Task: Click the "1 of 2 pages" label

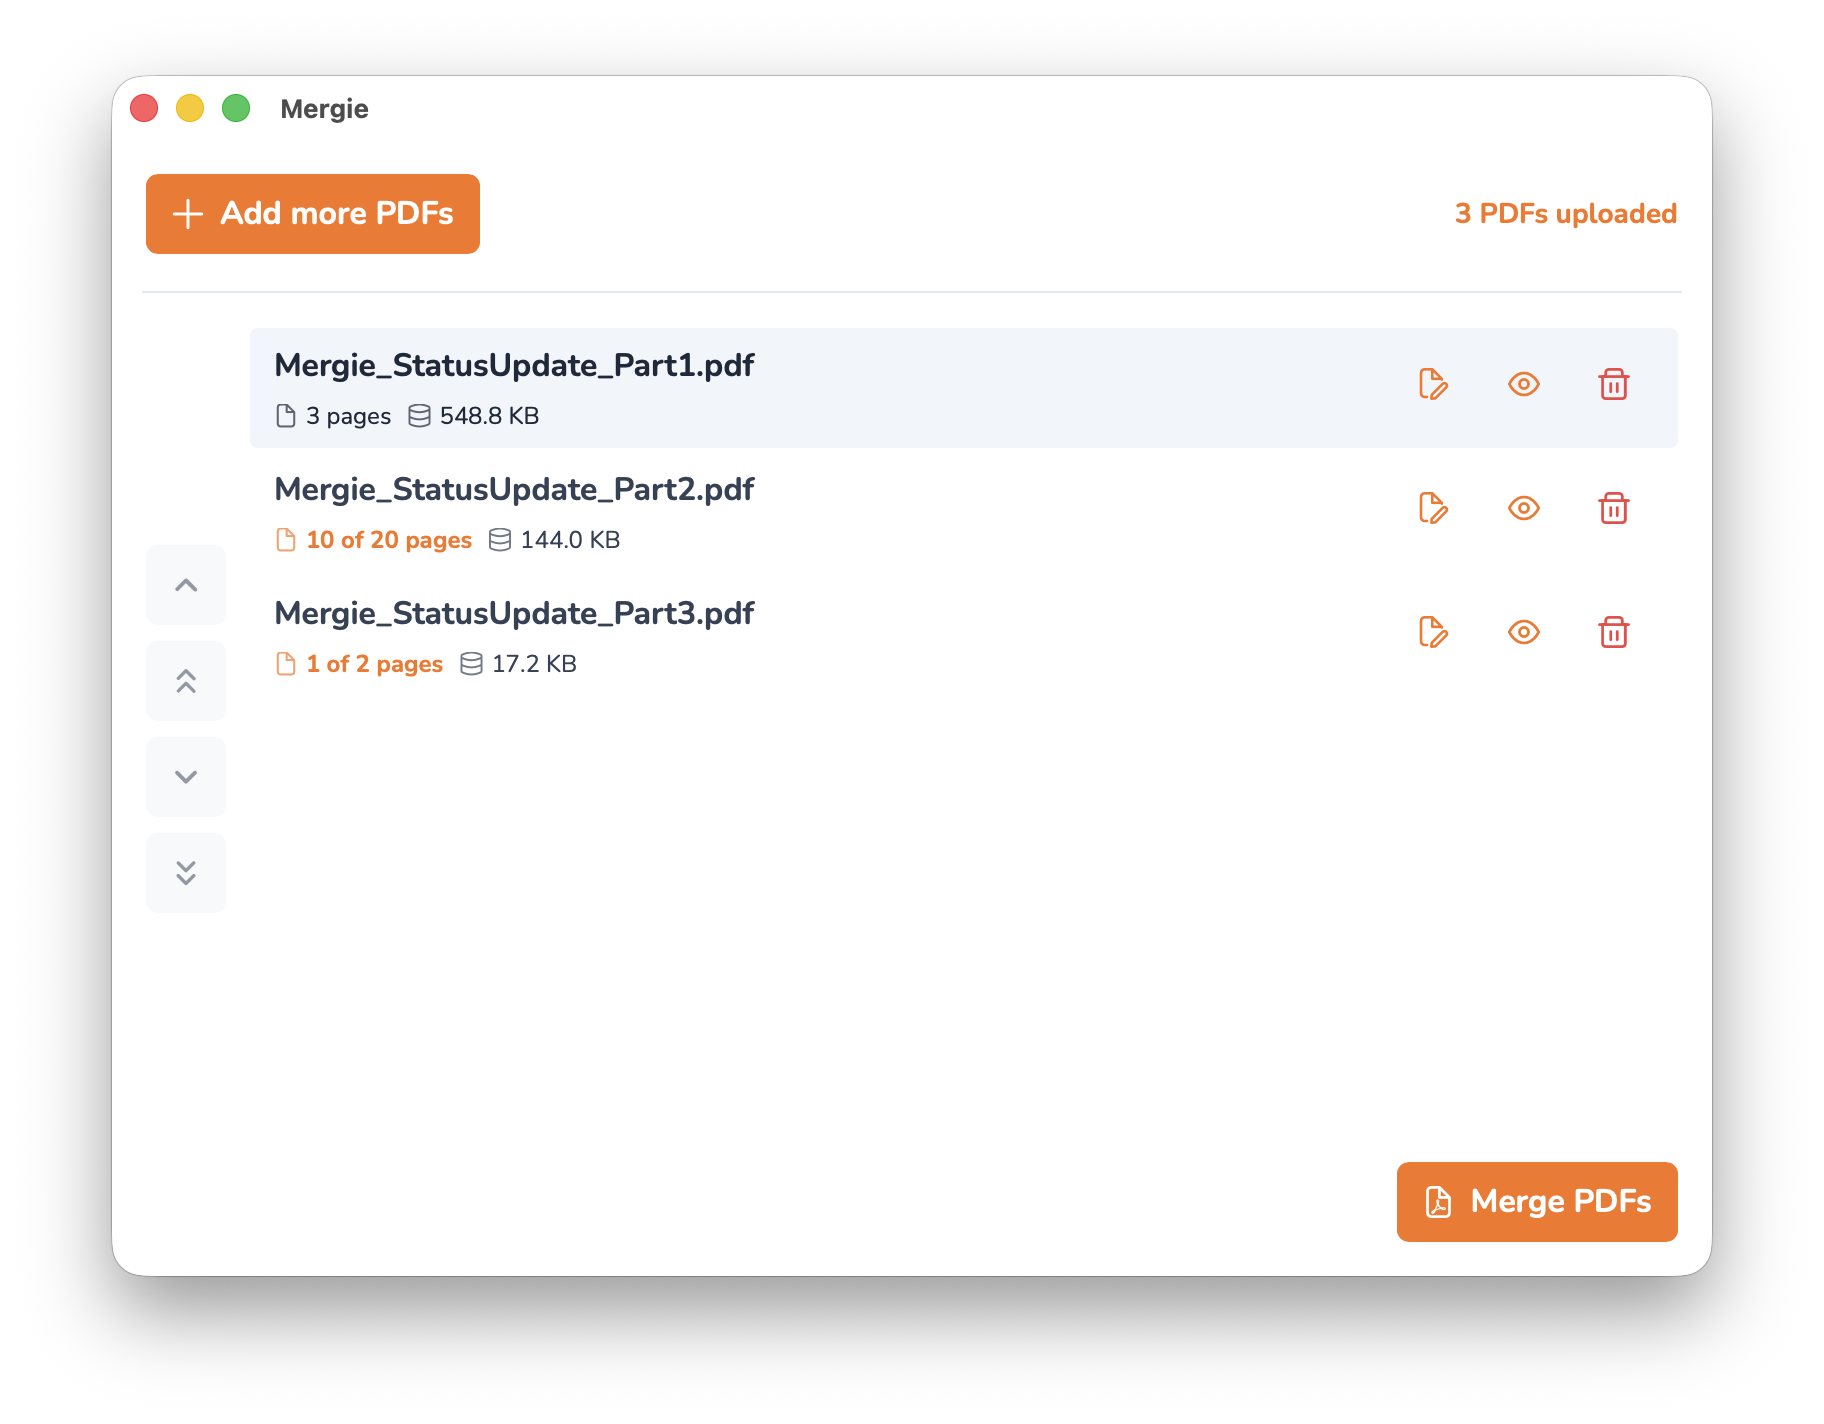Action: (x=374, y=664)
